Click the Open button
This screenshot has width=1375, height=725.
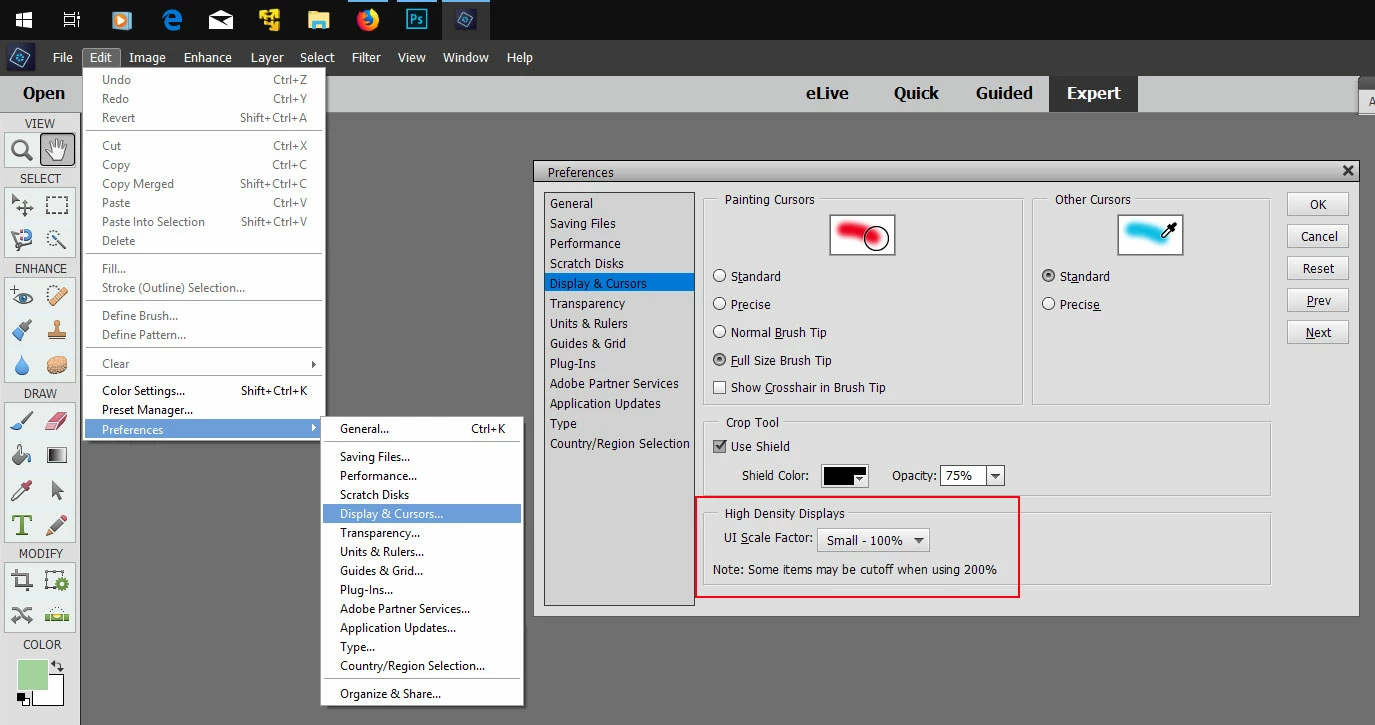[x=44, y=94]
